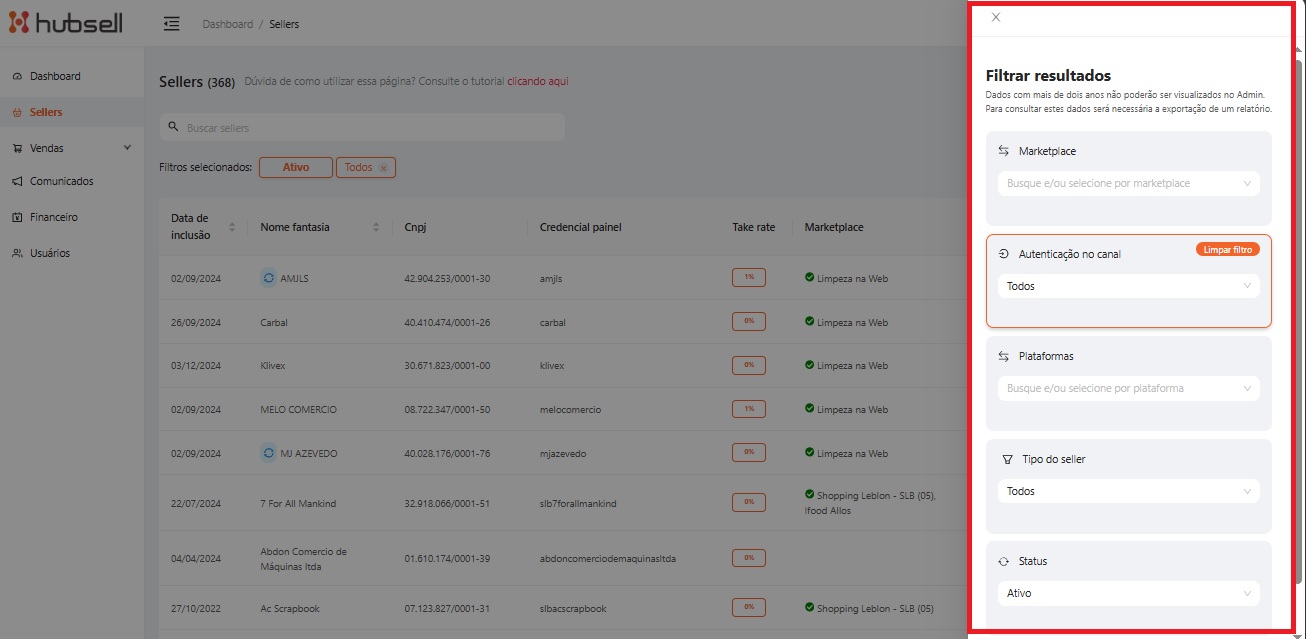Viewport: 1306px width, 639px height.
Task: Collapse the sidebar with hamburger icon
Action: (x=172, y=24)
